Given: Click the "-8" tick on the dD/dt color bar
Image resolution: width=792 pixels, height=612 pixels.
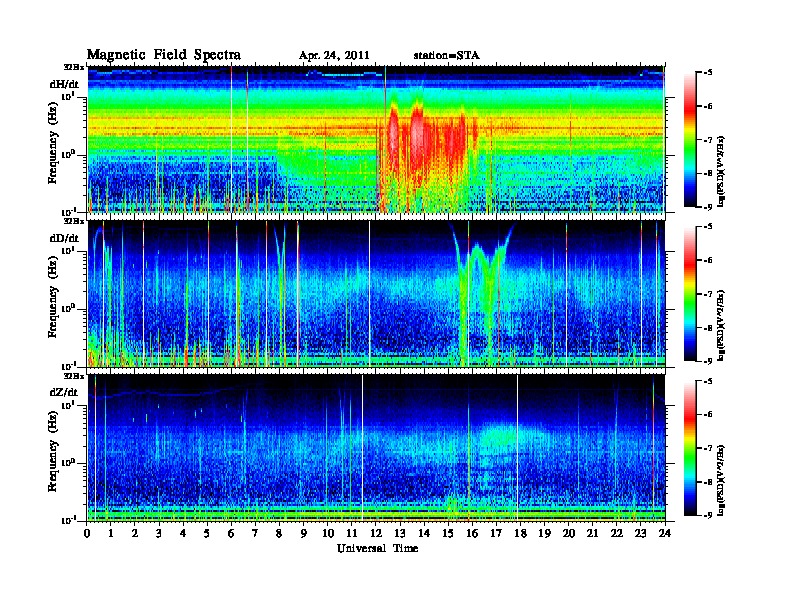Looking at the screenshot, I should pyautogui.click(x=708, y=328).
